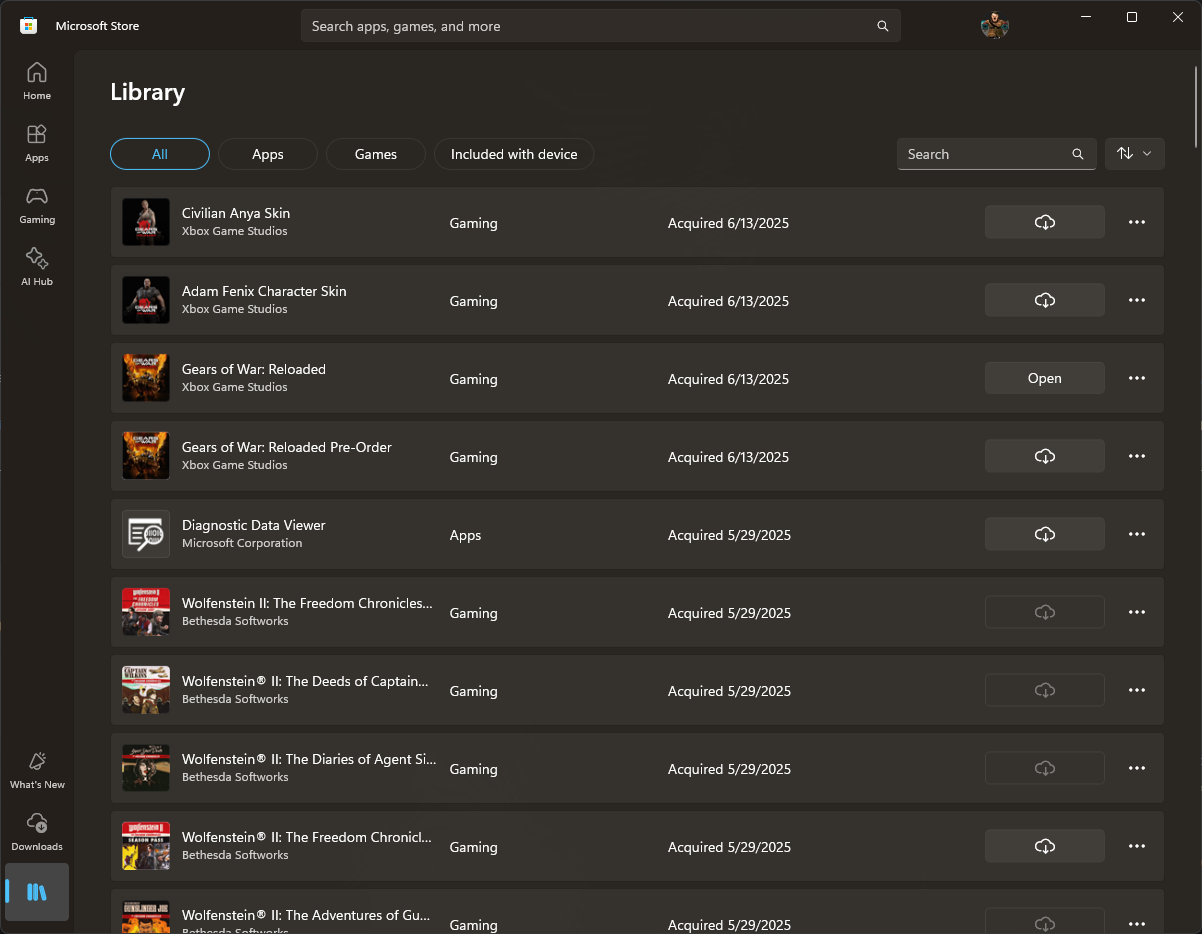Click the Adam Fenix Character Skin title

pos(264,291)
